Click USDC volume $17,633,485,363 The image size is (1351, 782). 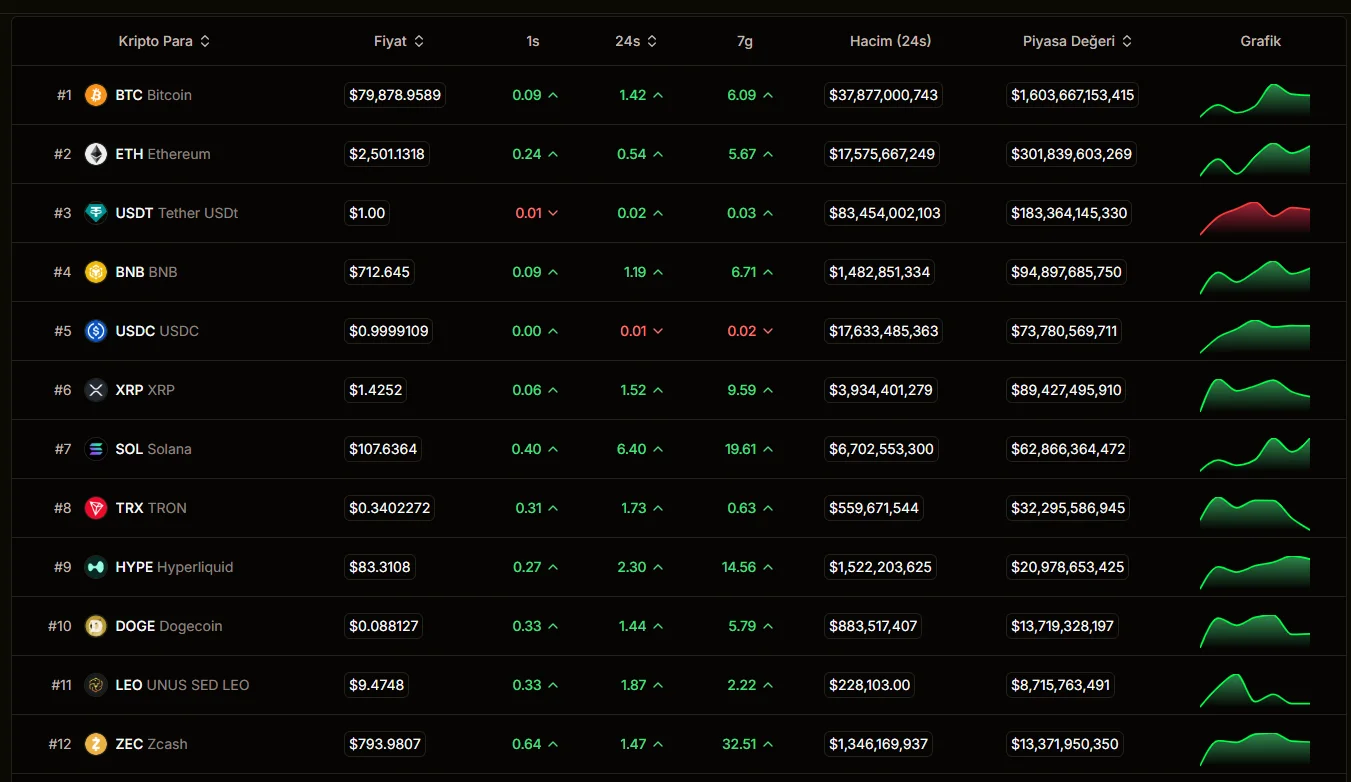tap(884, 331)
